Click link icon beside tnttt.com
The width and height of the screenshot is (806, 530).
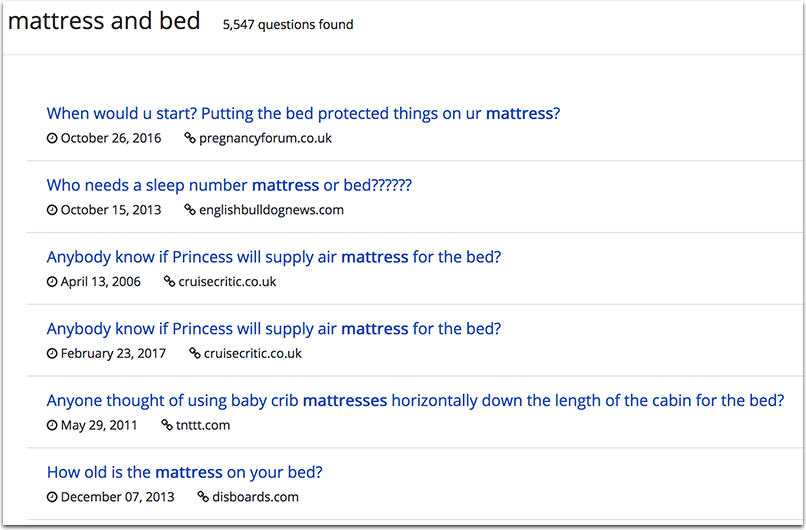coord(167,425)
